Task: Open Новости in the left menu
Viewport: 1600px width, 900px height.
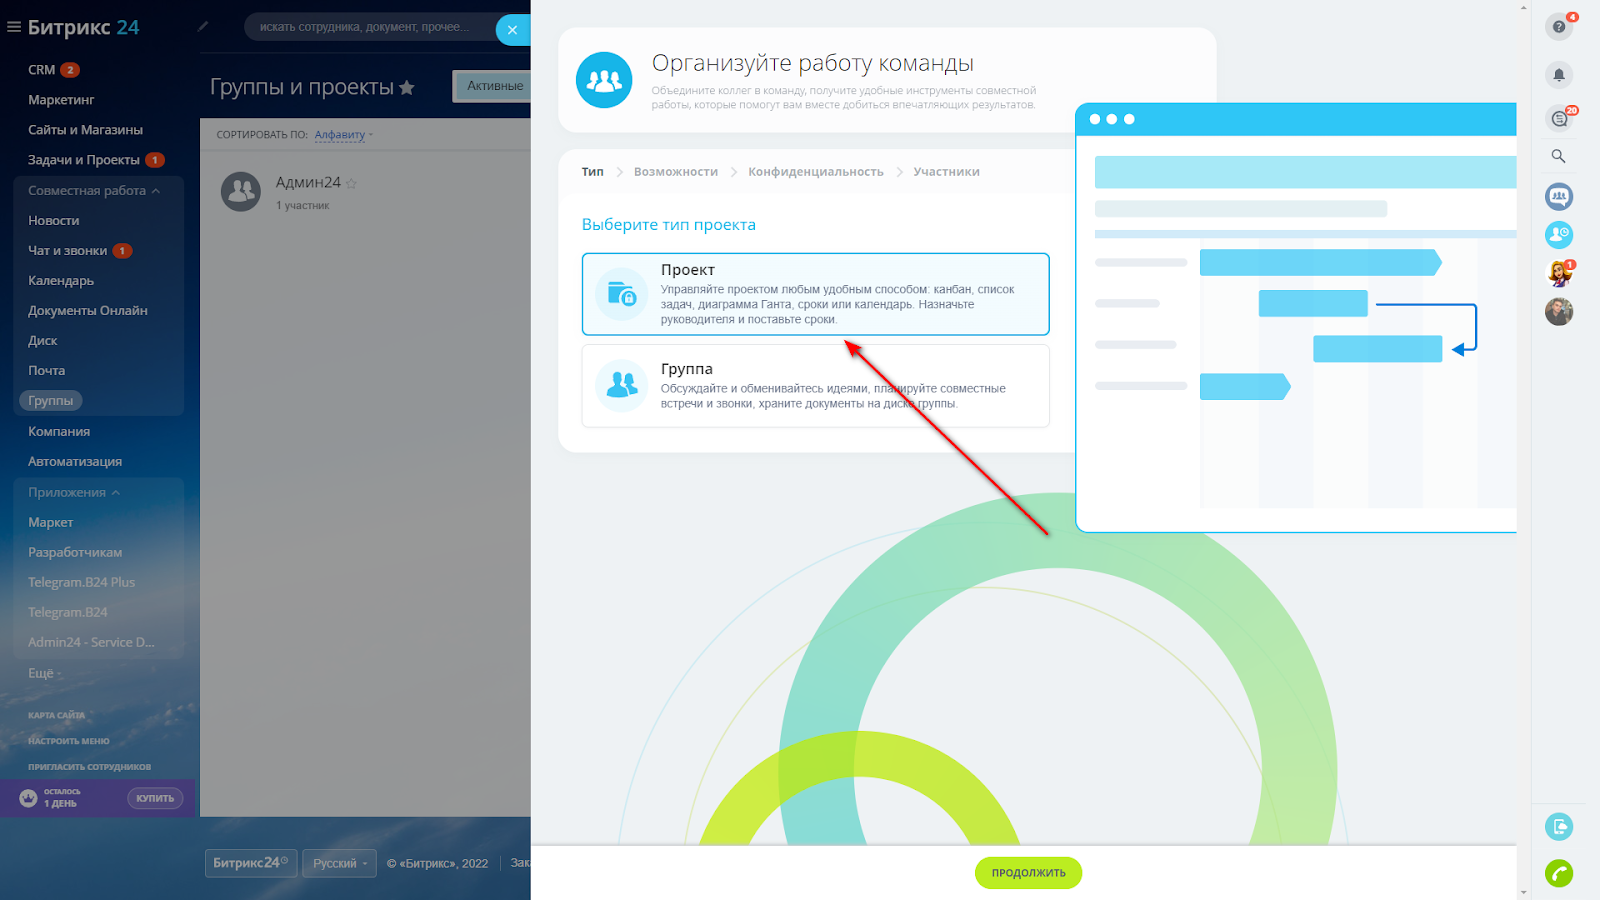Action: click(54, 221)
